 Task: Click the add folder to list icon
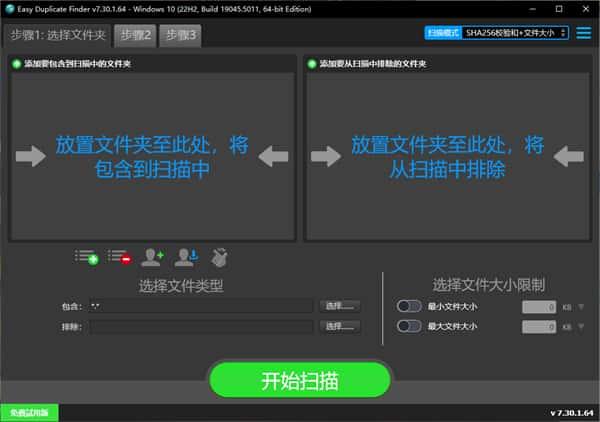coord(86,257)
